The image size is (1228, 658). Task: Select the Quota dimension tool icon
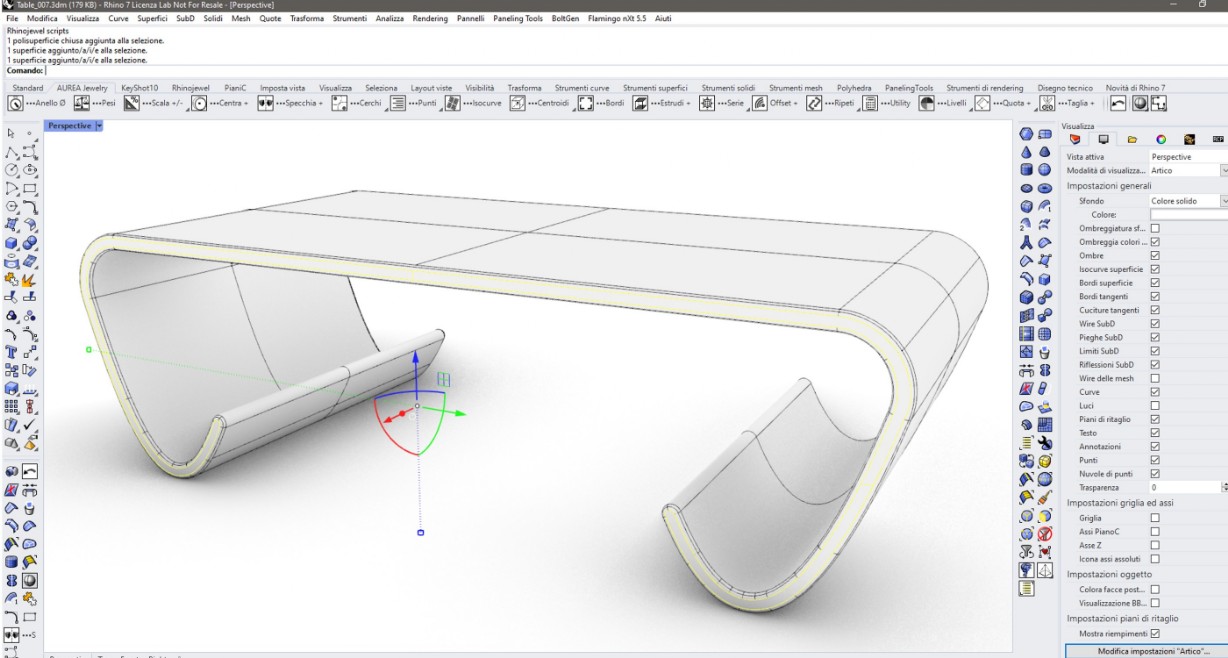point(983,103)
